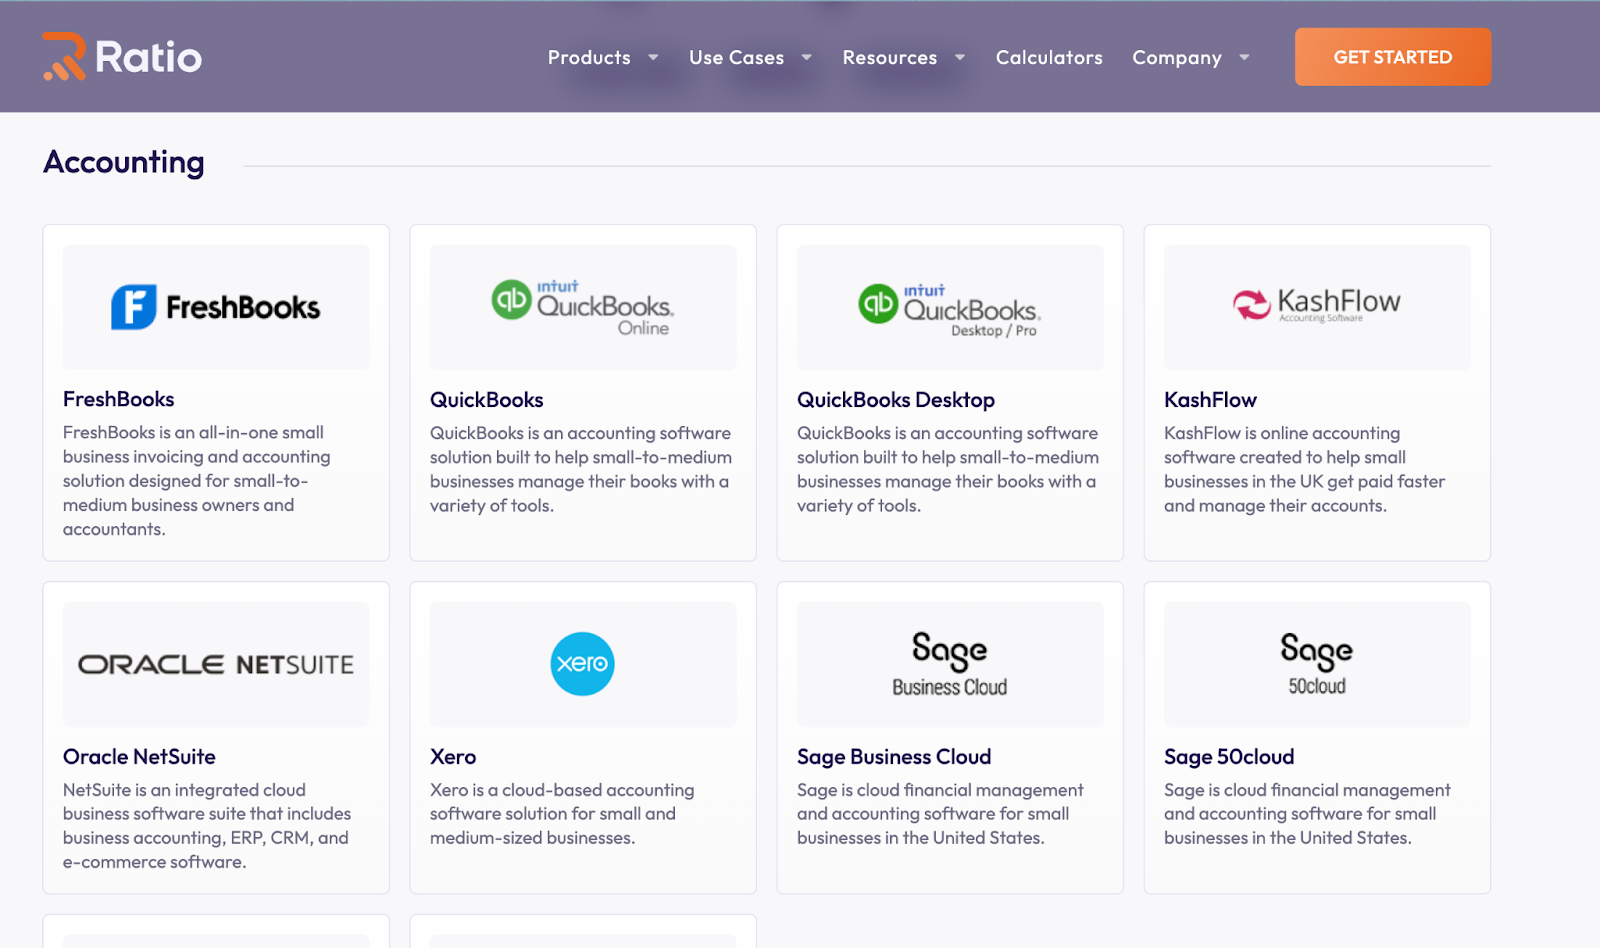Click FreshBooks description starting 'FreshBooks is an all-in-one'
Image resolution: width=1600 pixels, height=948 pixels.
pos(198,481)
